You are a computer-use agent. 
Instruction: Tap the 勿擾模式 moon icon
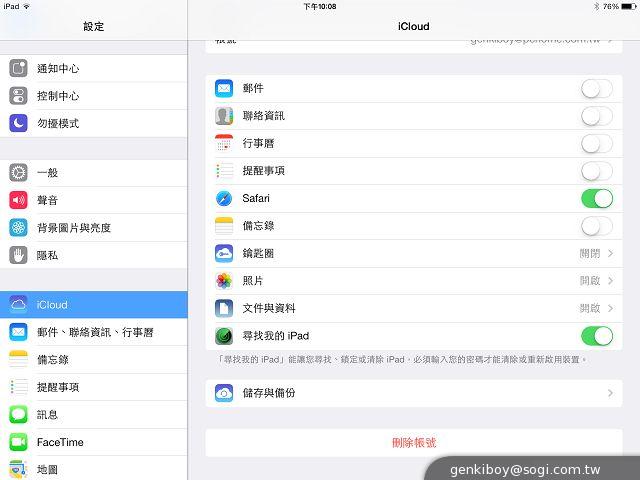click(x=18, y=123)
